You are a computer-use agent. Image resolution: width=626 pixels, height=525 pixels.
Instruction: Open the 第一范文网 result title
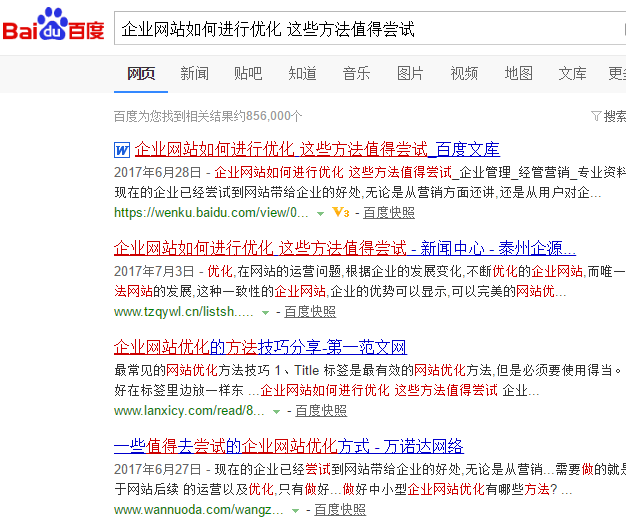click(x=260, y=347)
